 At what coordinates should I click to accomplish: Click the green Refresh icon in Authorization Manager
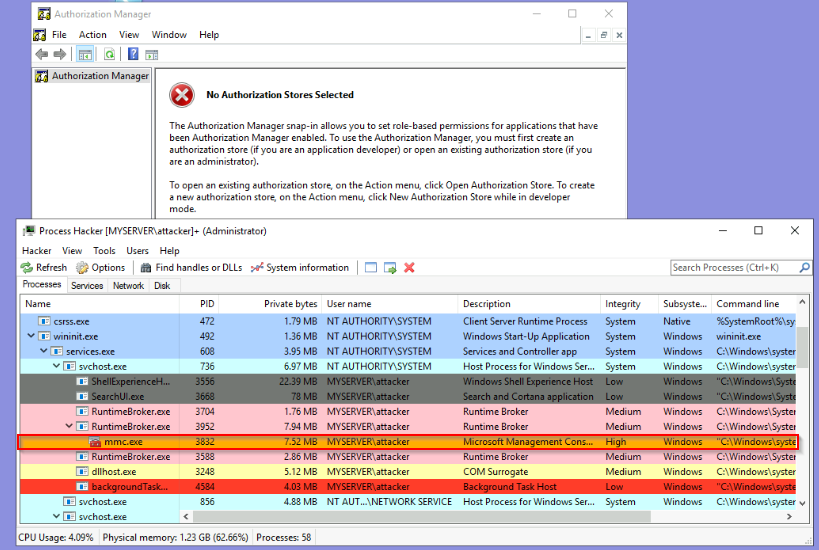[109, 54]
